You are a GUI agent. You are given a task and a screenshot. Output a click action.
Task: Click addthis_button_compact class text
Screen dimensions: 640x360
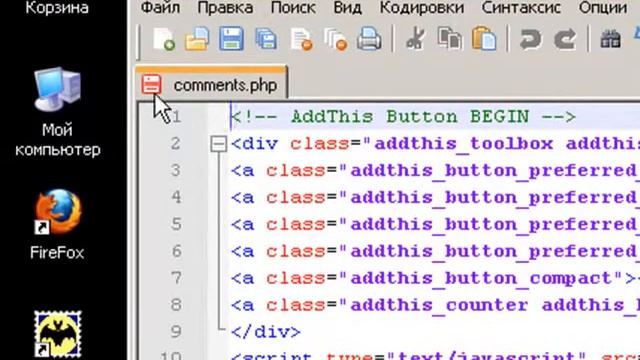coord(480,278)
